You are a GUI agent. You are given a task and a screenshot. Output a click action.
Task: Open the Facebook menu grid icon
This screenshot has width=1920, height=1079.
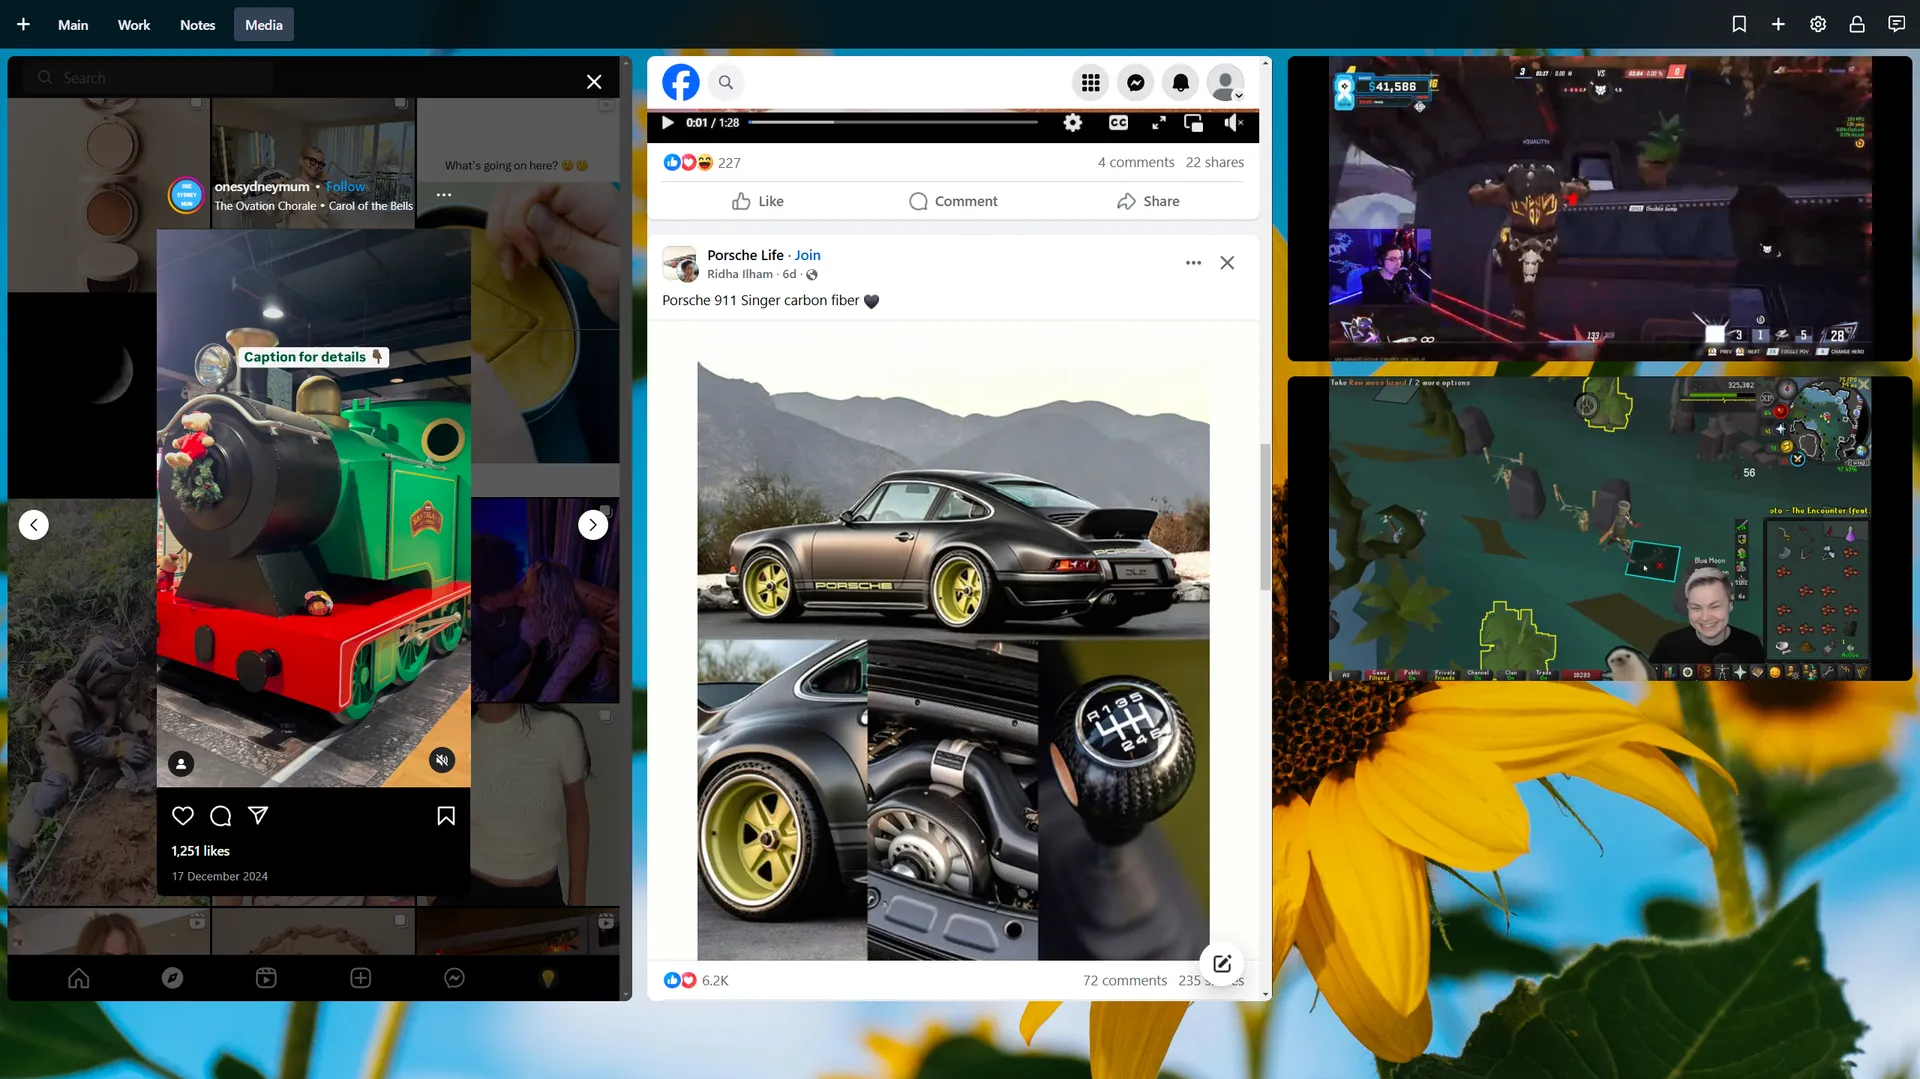pyautogui.click(x=1091, y=82)
